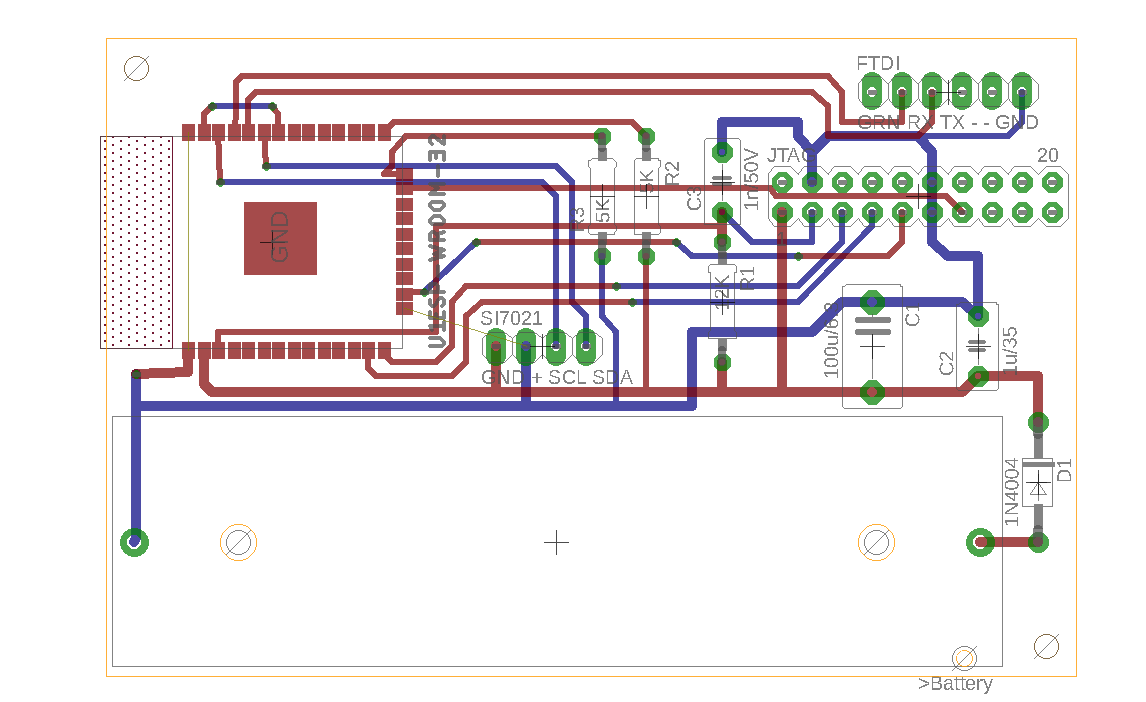Image resolution: width=1146 pixels, height=702 pixels.
Task: Click the SI7021 GND pad
Action: (x=495, y=347)
